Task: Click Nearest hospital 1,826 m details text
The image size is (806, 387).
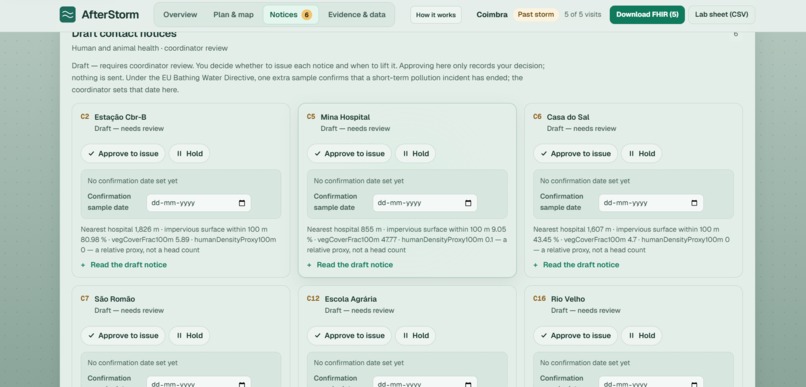Action: [x=179, y=239]
